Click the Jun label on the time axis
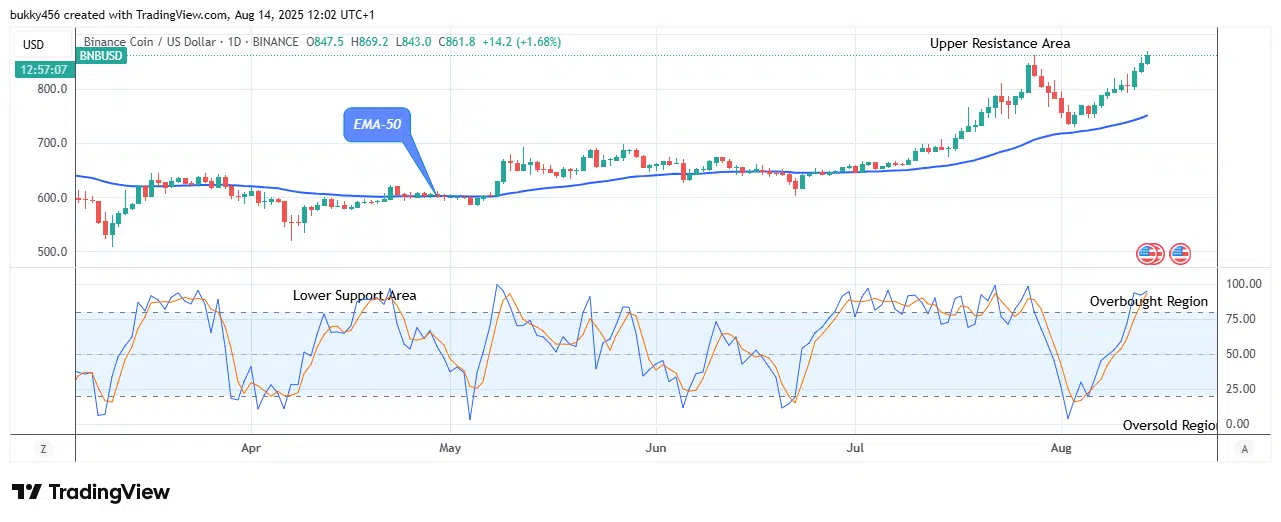 click(x=655, y=450)
